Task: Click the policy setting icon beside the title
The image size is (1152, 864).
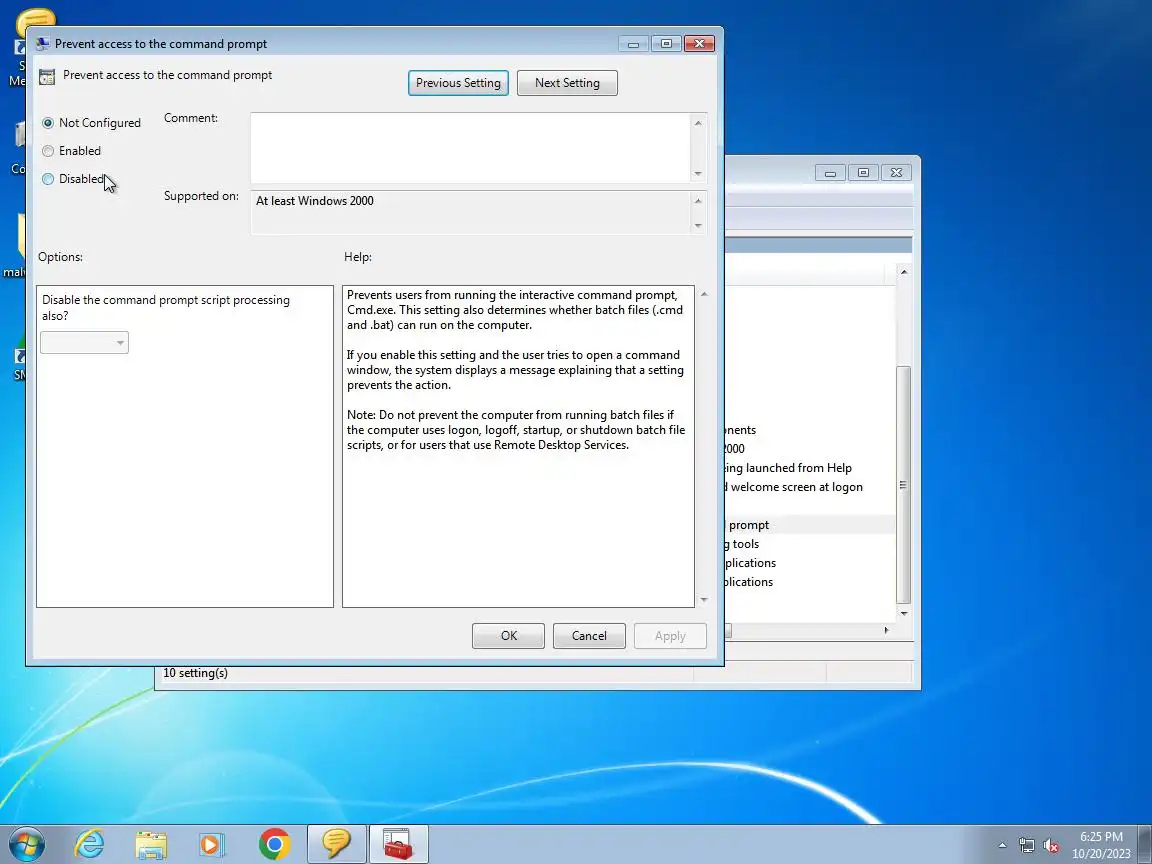Action: [47, 76]
